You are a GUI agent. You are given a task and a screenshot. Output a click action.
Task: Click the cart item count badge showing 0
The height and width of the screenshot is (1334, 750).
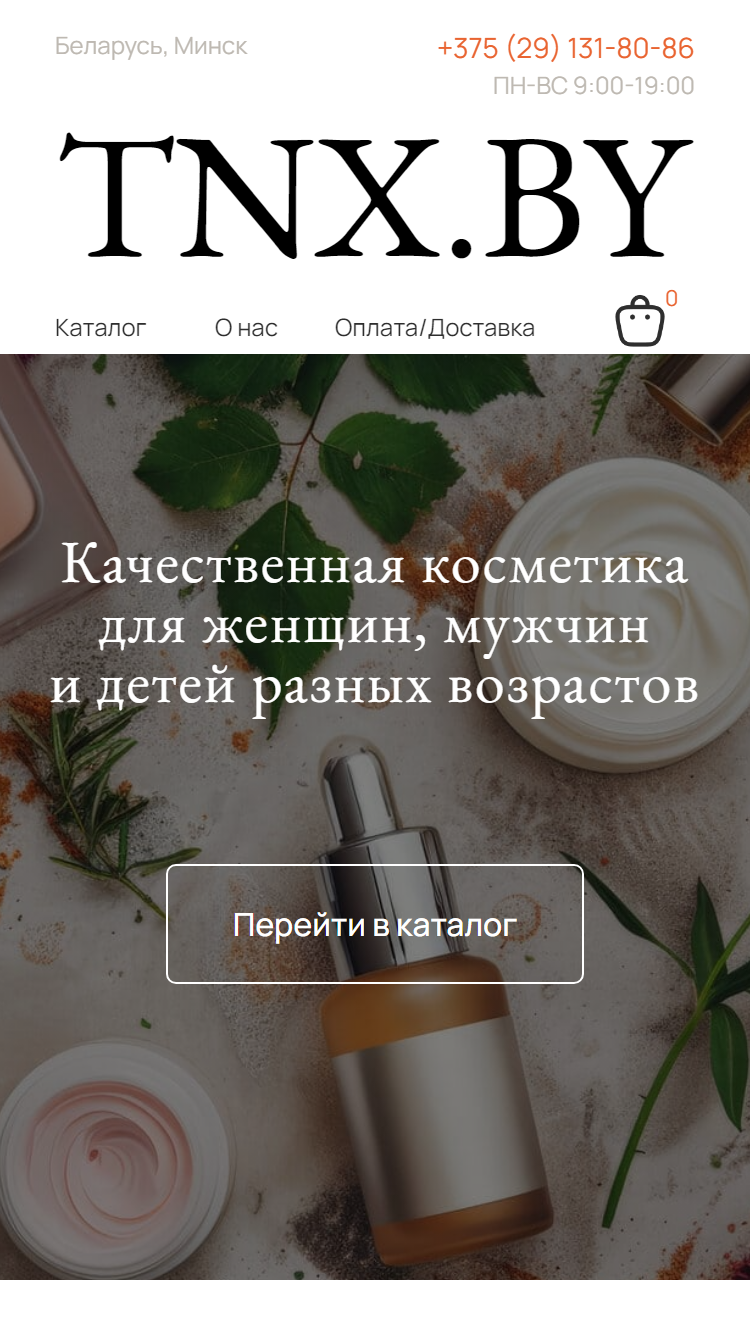[671, 298]
